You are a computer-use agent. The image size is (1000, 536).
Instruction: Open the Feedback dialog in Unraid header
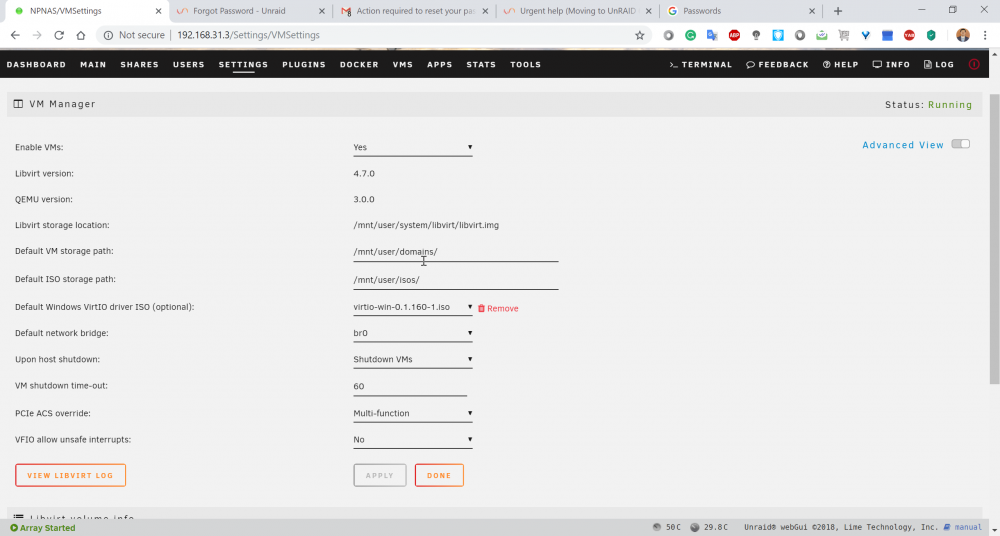[777, 64]
